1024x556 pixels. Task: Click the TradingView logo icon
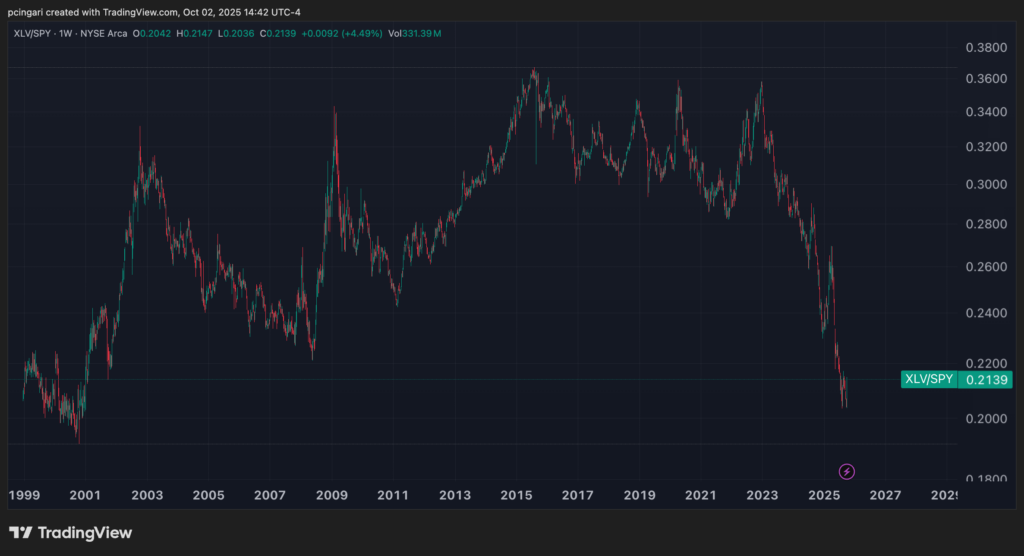pyautogui.click(x=19, y=533)
